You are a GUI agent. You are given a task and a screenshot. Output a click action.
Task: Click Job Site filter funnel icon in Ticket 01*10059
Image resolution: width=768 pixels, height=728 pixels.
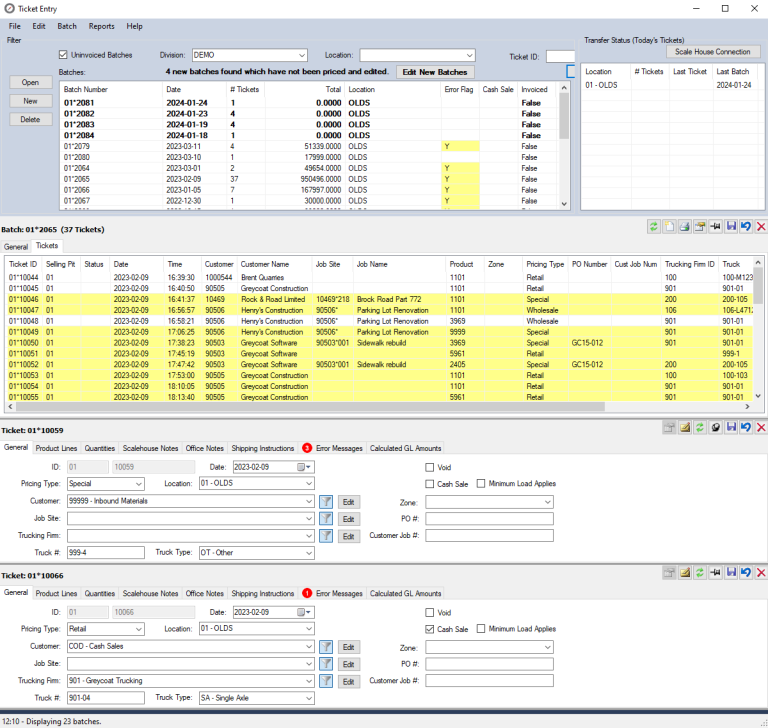(x=326, y=519)
